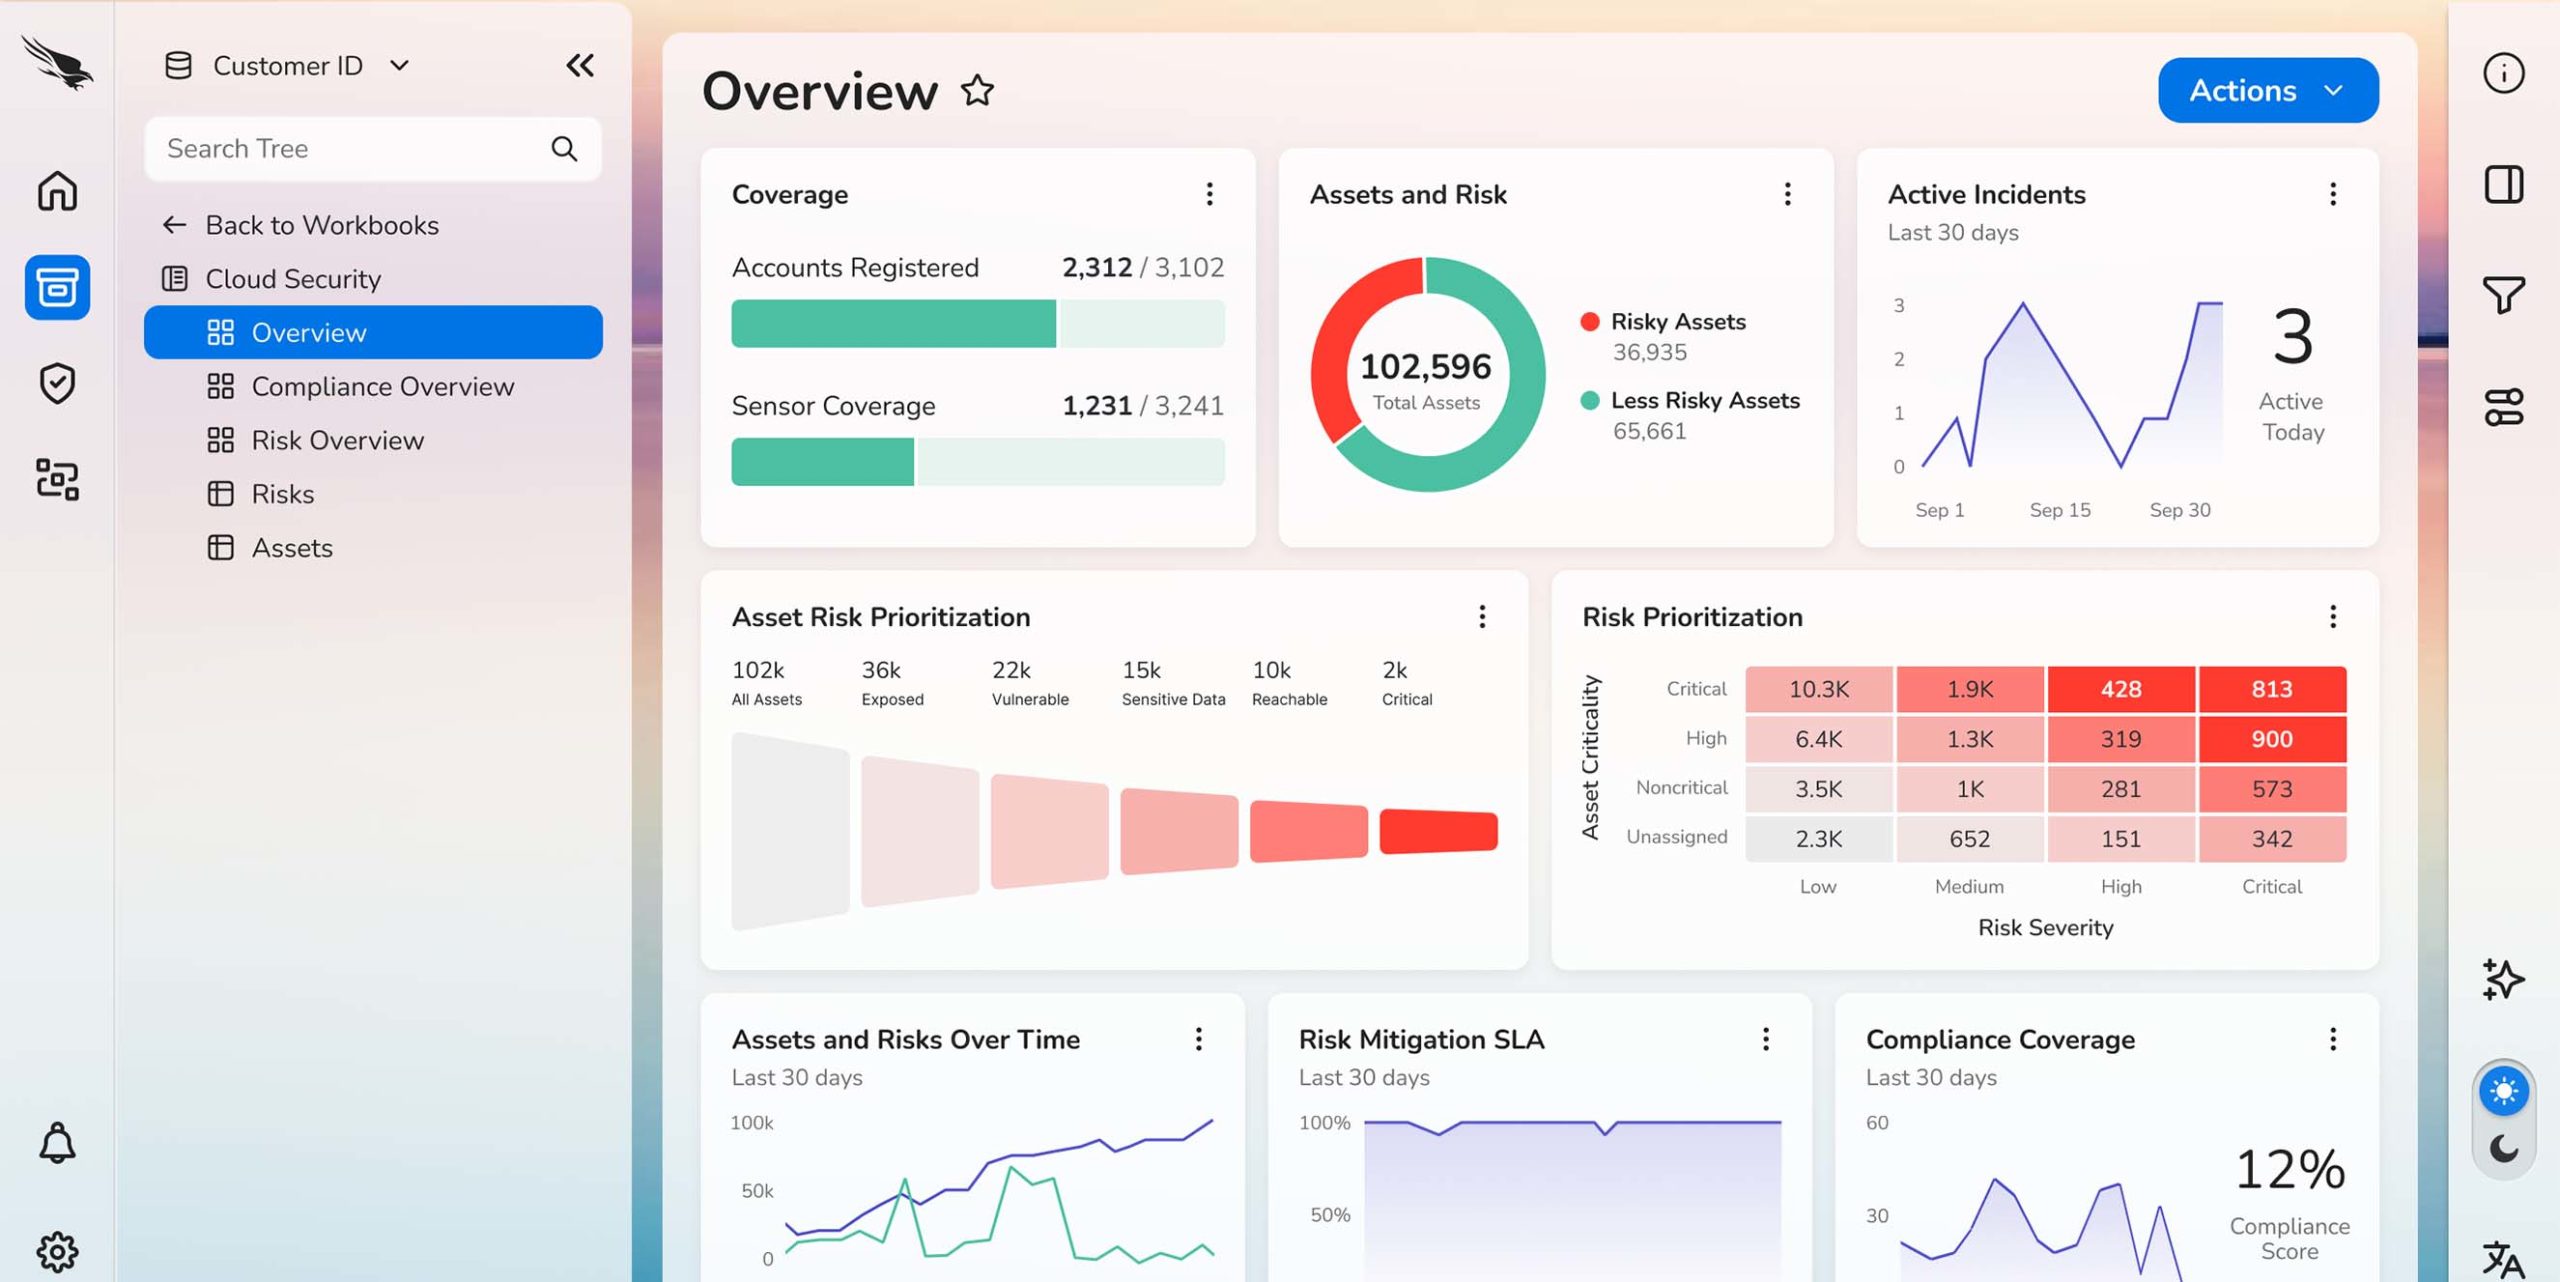Select Cloud Security workbook item
The width and height of the screenshot is (2560, 1282).
click(x=373, y=278)
